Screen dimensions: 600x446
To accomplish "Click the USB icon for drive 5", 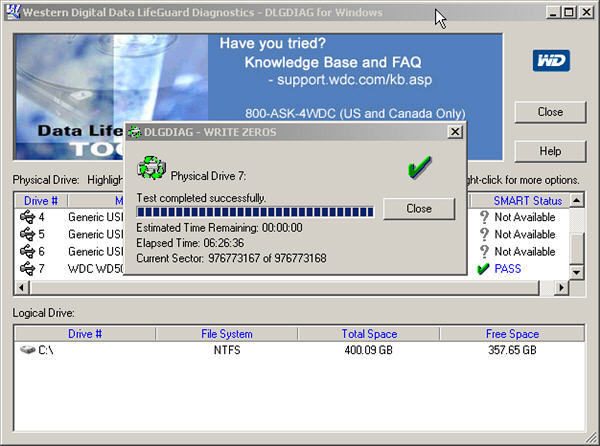I will 28,234.
